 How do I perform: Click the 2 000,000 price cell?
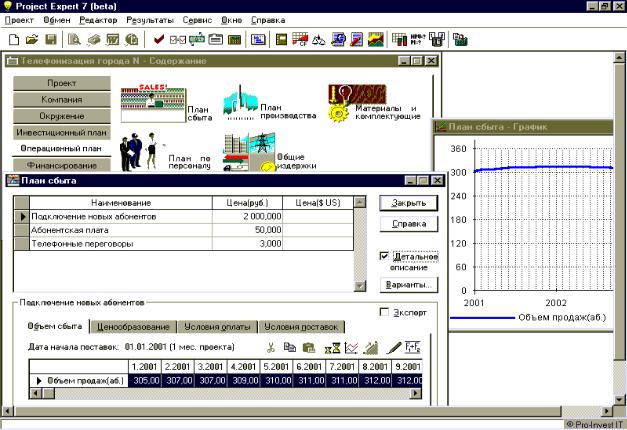pos(247,216)
